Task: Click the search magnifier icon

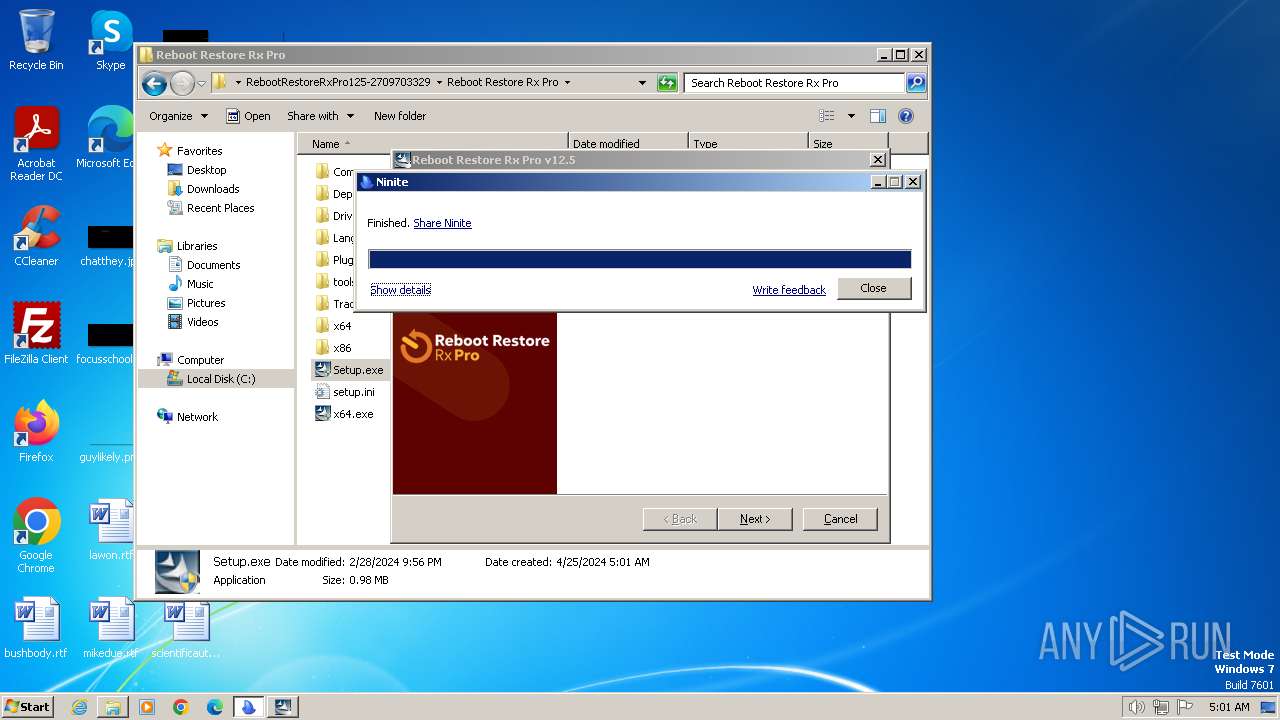Action: [916, 83]
